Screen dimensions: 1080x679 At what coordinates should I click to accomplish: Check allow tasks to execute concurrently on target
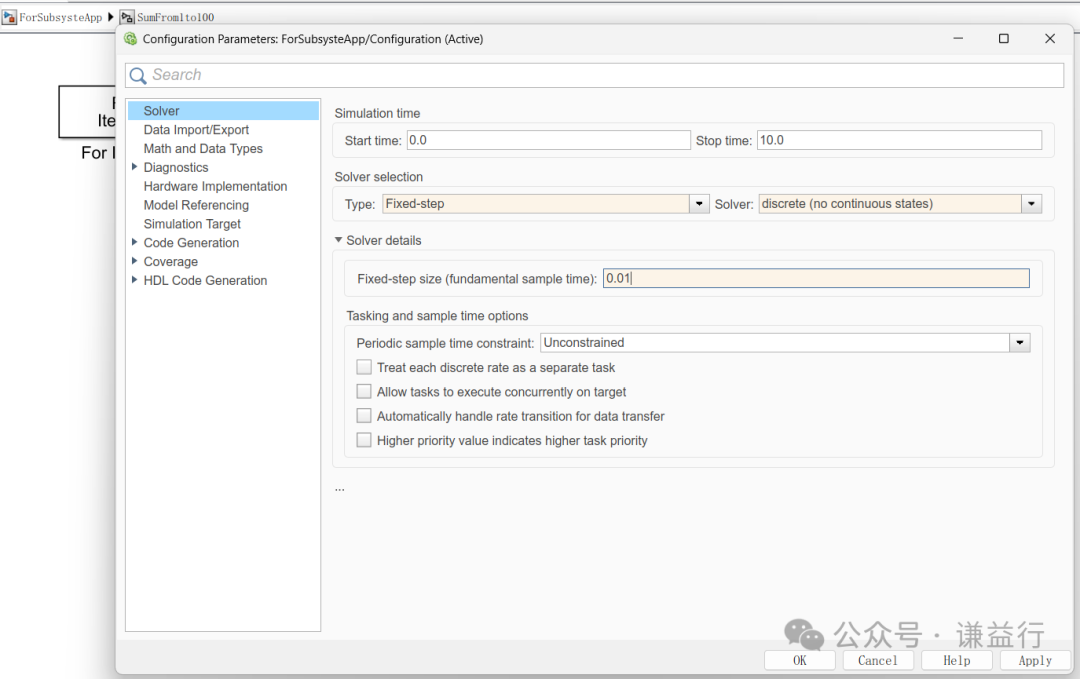(364, 391)
